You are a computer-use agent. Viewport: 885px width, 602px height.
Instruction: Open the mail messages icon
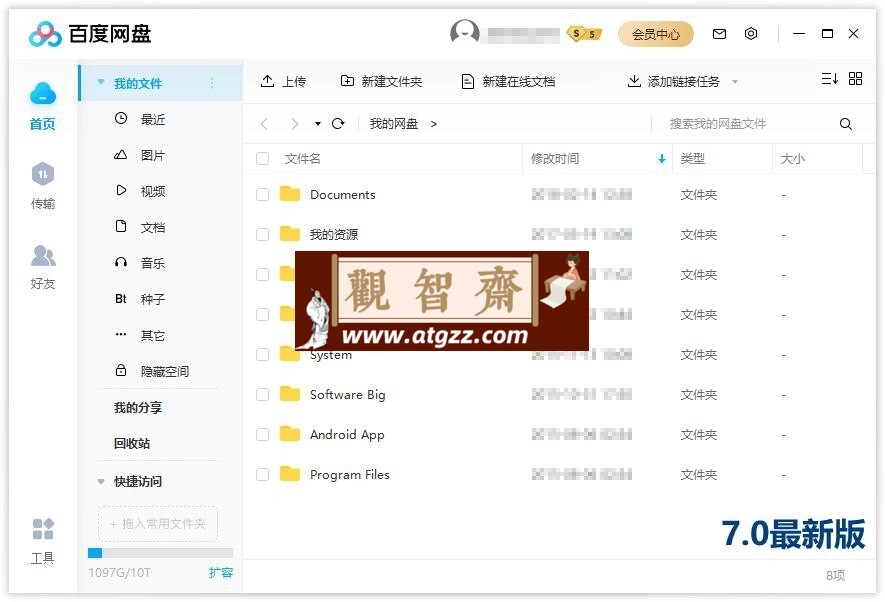coord(719,34)
